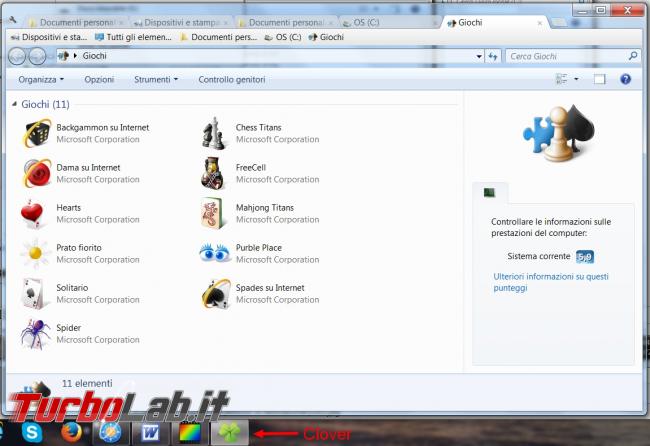650x446 pixels.
Task: Open the blue globe taskbar app
Action: 110,433
